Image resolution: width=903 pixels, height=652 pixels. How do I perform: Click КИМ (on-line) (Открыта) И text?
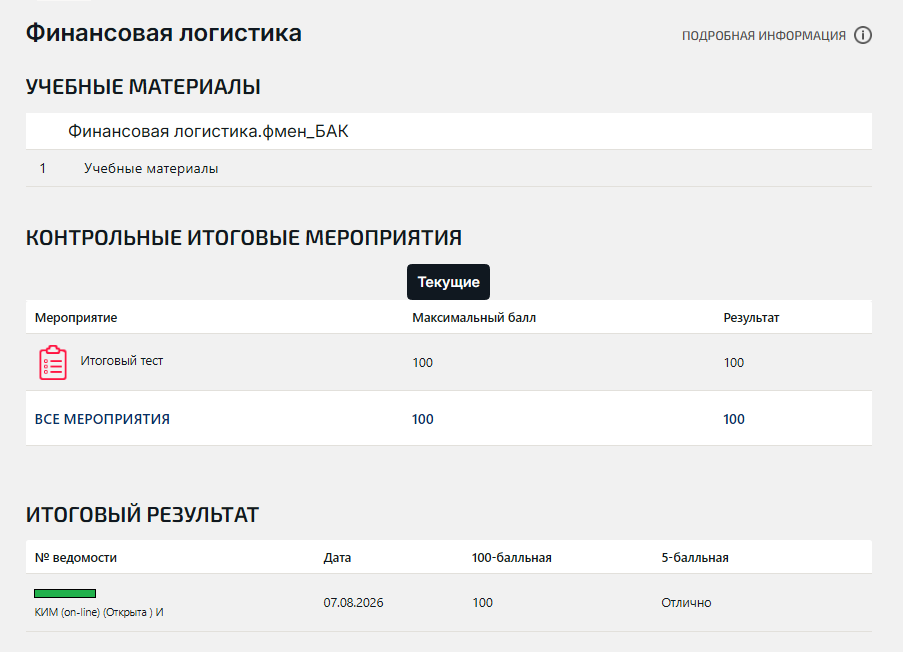pyautogui.click(x=99, y=612)
